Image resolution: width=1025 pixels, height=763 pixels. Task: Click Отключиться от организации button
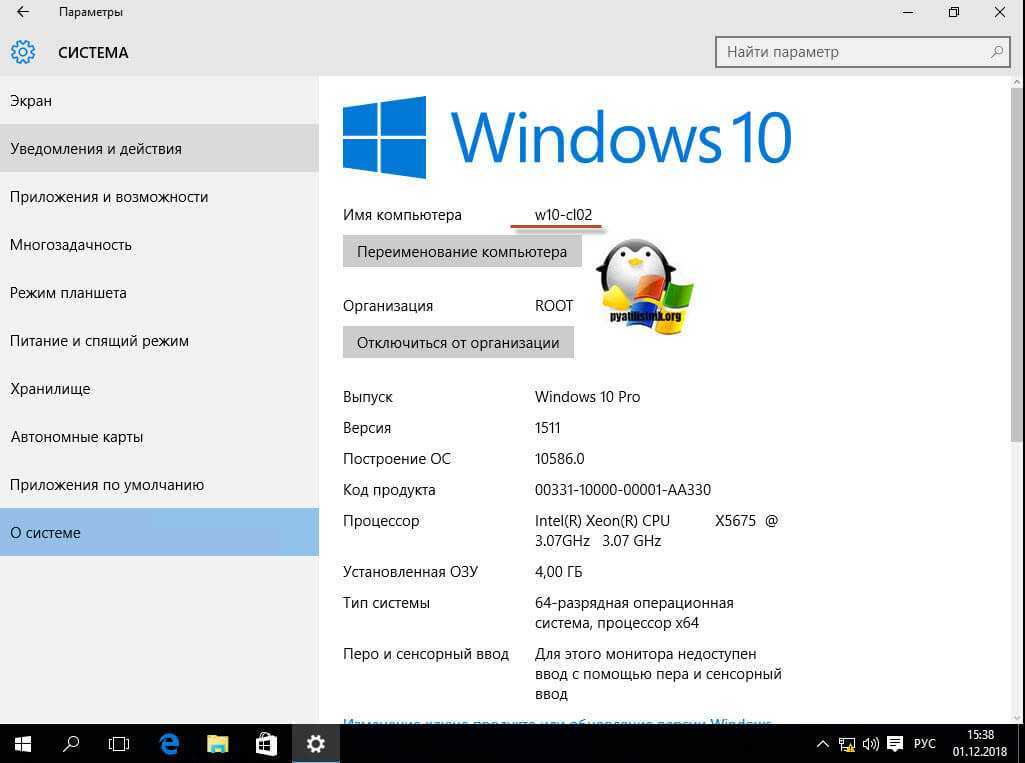(x=458, y=342)
